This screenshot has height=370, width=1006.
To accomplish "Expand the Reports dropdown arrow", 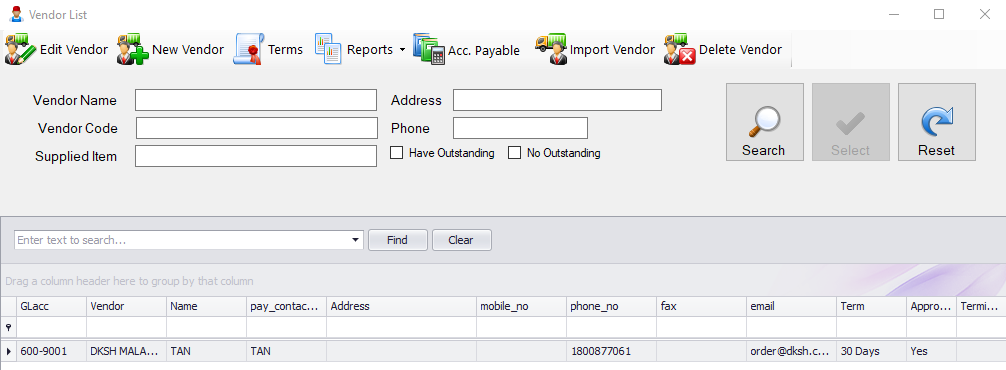I will [x=402, y=49].
